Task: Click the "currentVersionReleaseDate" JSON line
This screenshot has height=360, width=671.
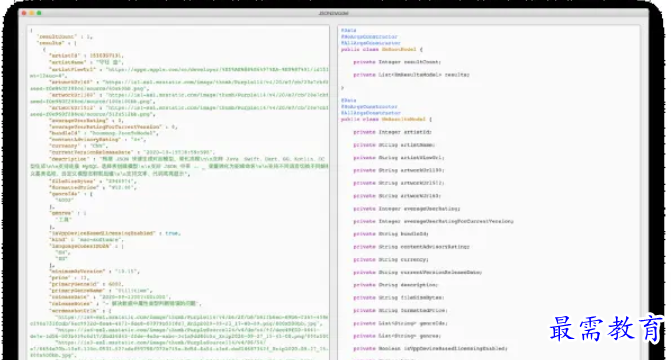Action: [132, 152]
